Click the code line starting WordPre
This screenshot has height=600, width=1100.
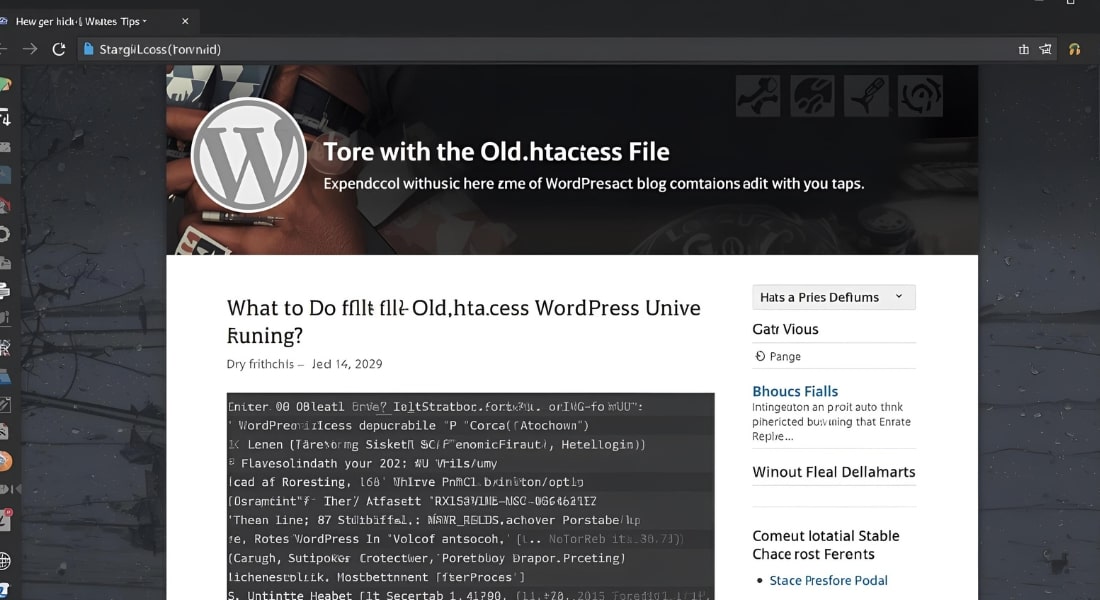pyautogui.click(x=408, y=425)
